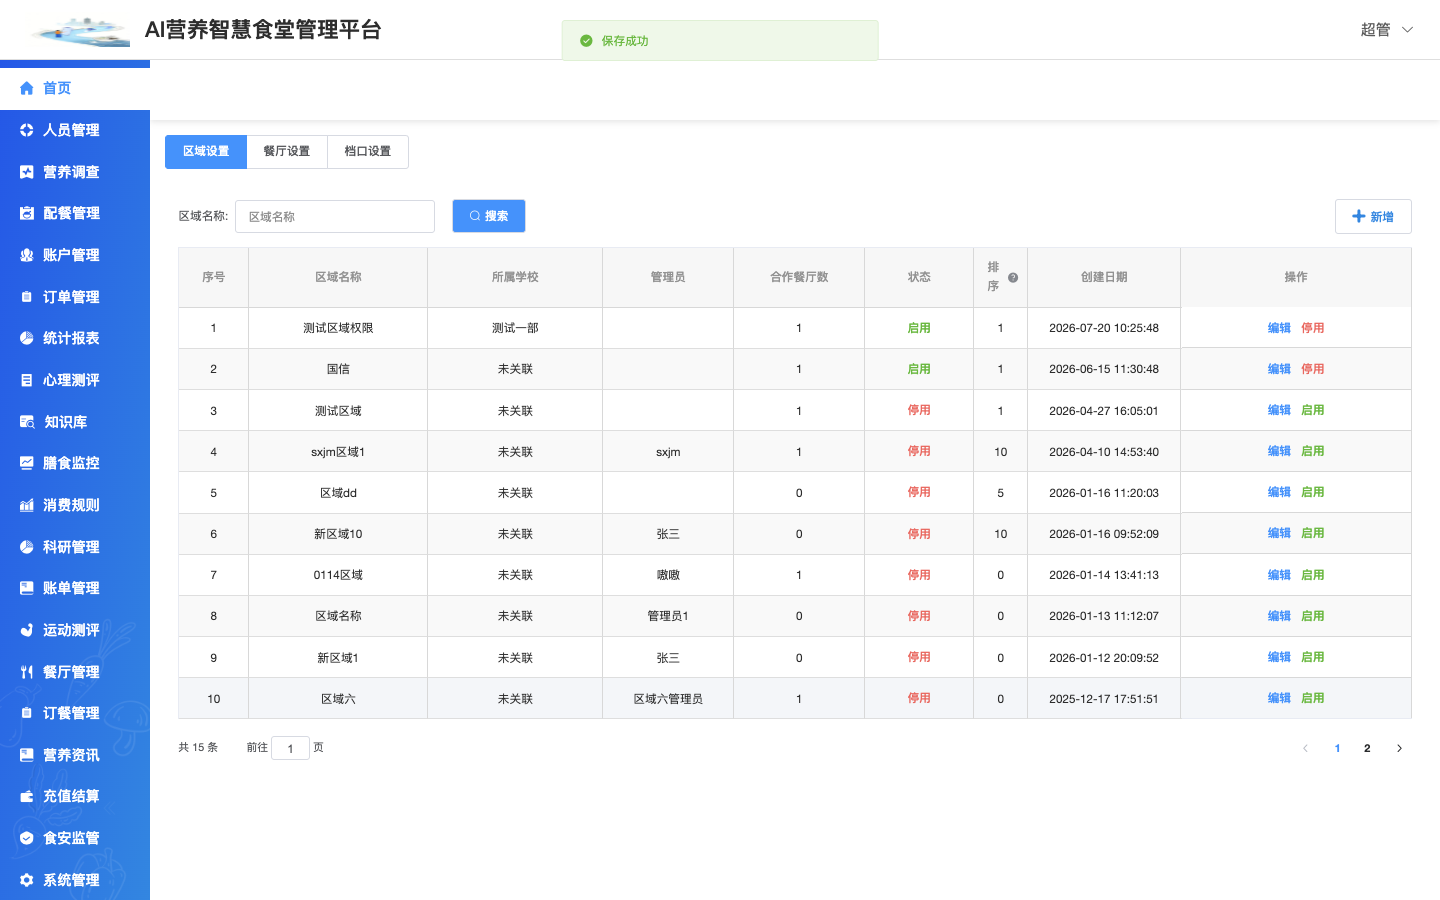Disable the 国信 region via 停用

[1313, 369]
